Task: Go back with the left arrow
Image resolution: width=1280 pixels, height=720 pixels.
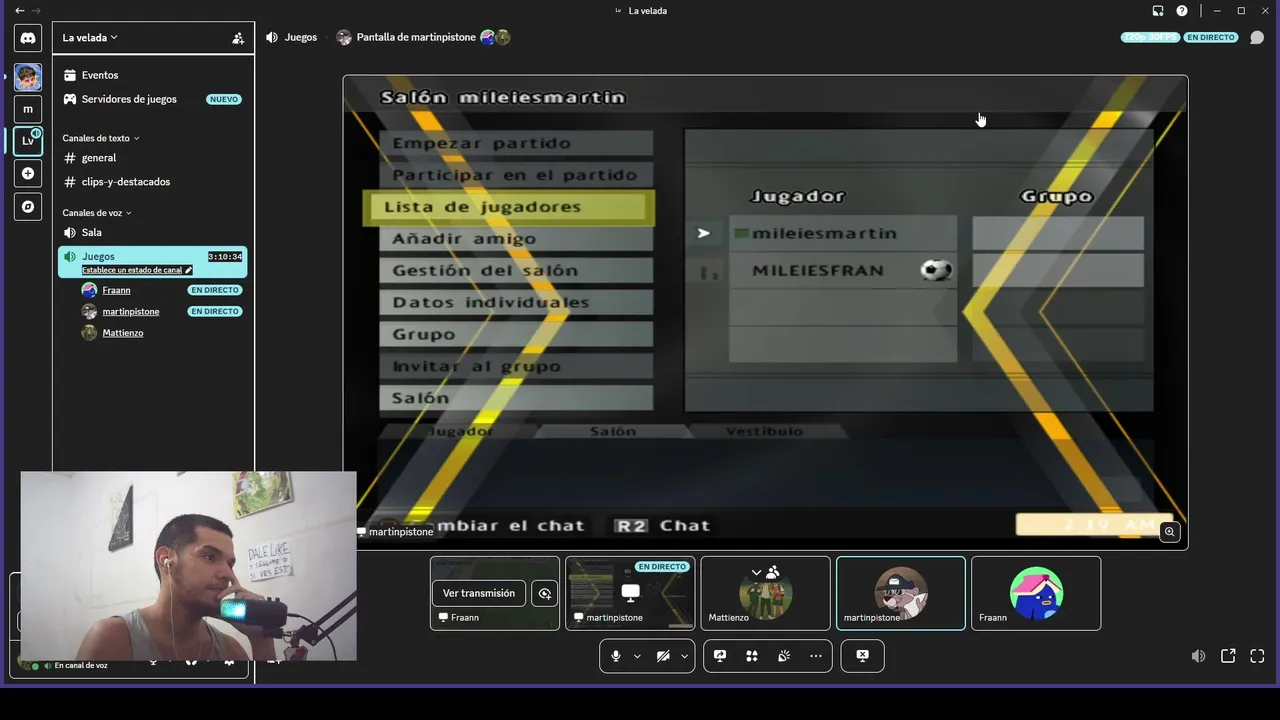Action: (19, 11)
